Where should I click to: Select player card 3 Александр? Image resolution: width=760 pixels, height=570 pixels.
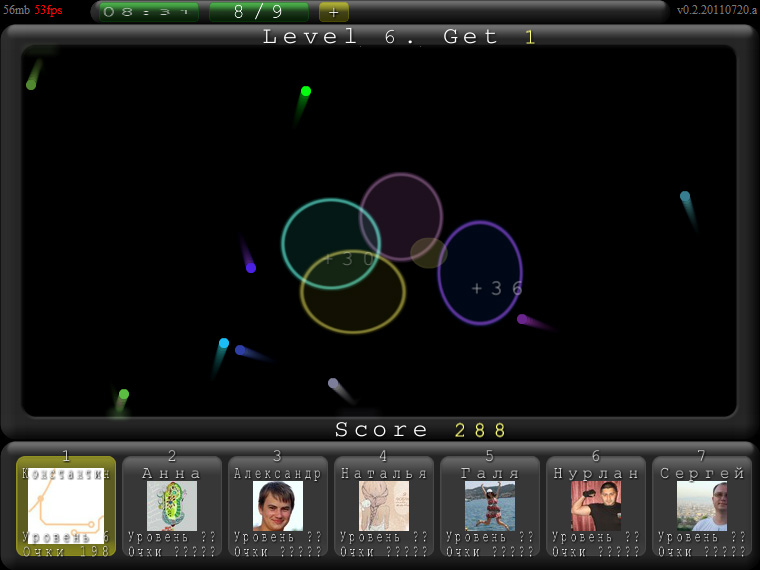[x=278, y=507]
